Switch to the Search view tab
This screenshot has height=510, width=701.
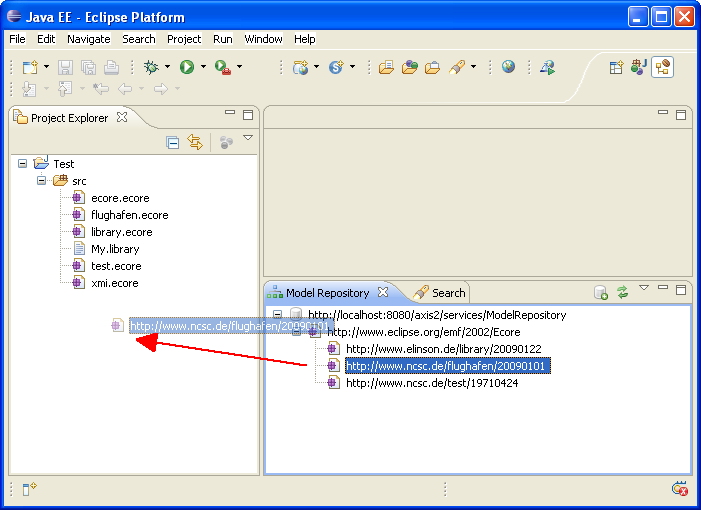[x=439, y=293]
